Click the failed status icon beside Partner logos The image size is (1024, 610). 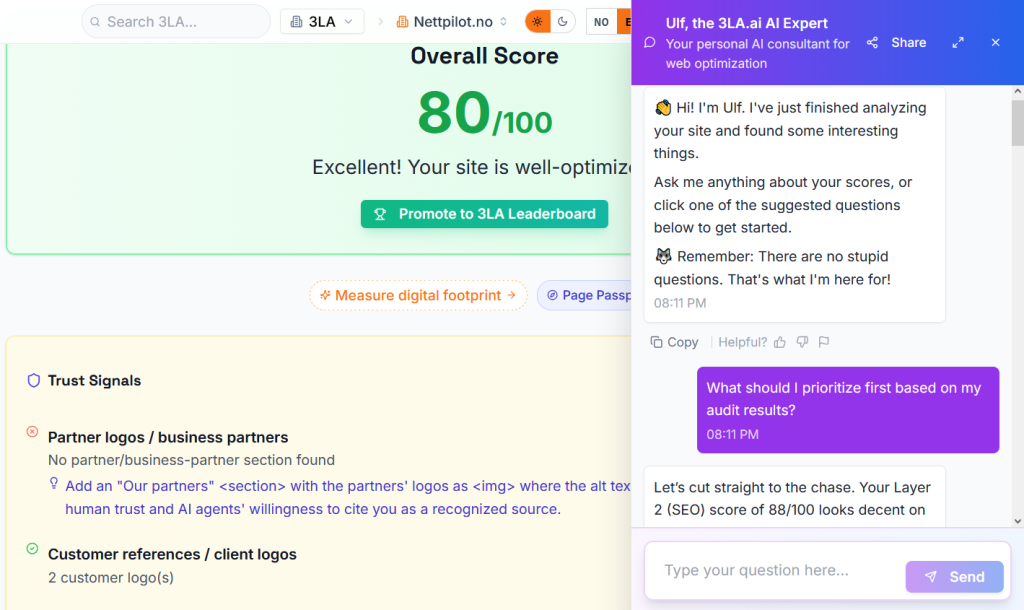[32, 432]
